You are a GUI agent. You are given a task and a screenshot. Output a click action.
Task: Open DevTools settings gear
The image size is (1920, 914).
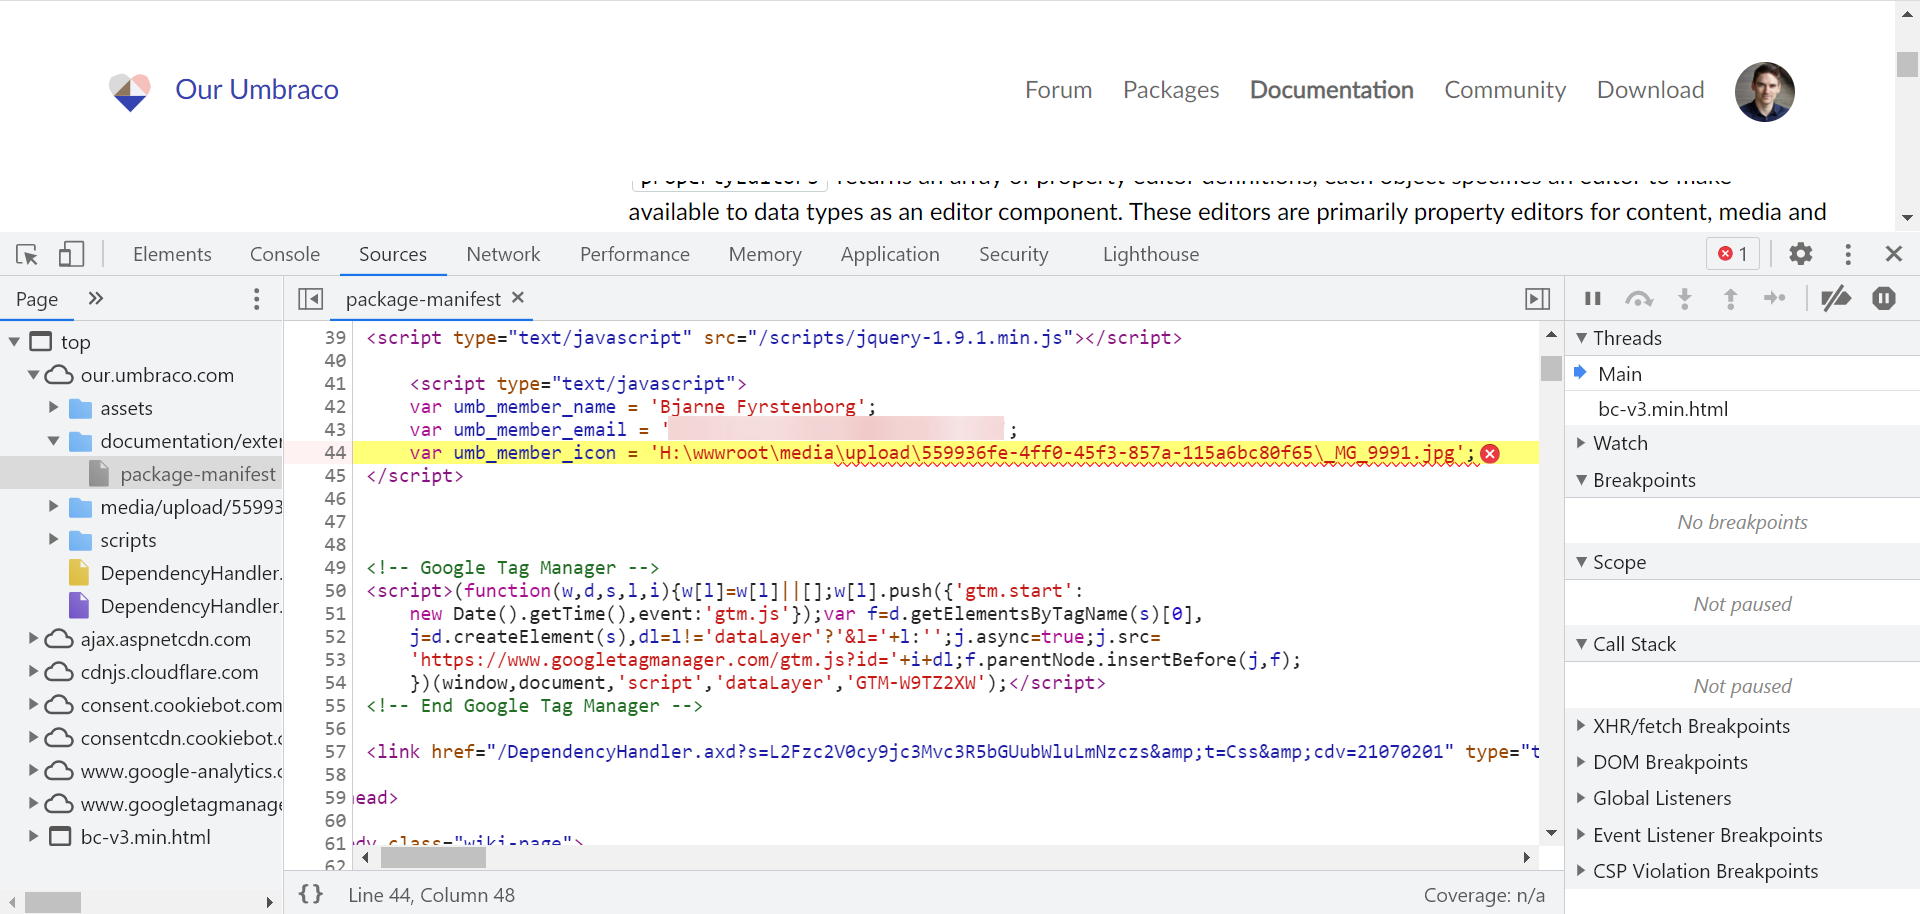coord(1802,254)
